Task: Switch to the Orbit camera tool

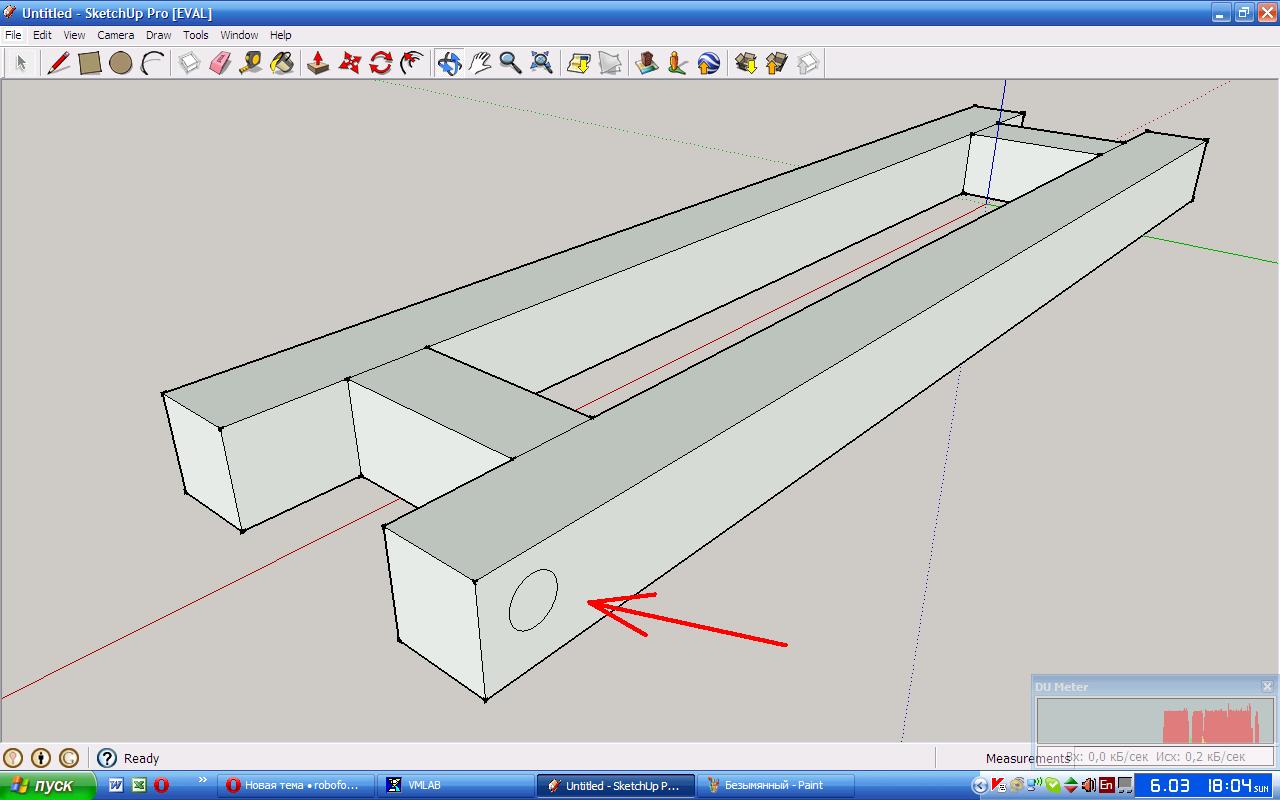Action: pyautogui.click(x=449, y=63)
